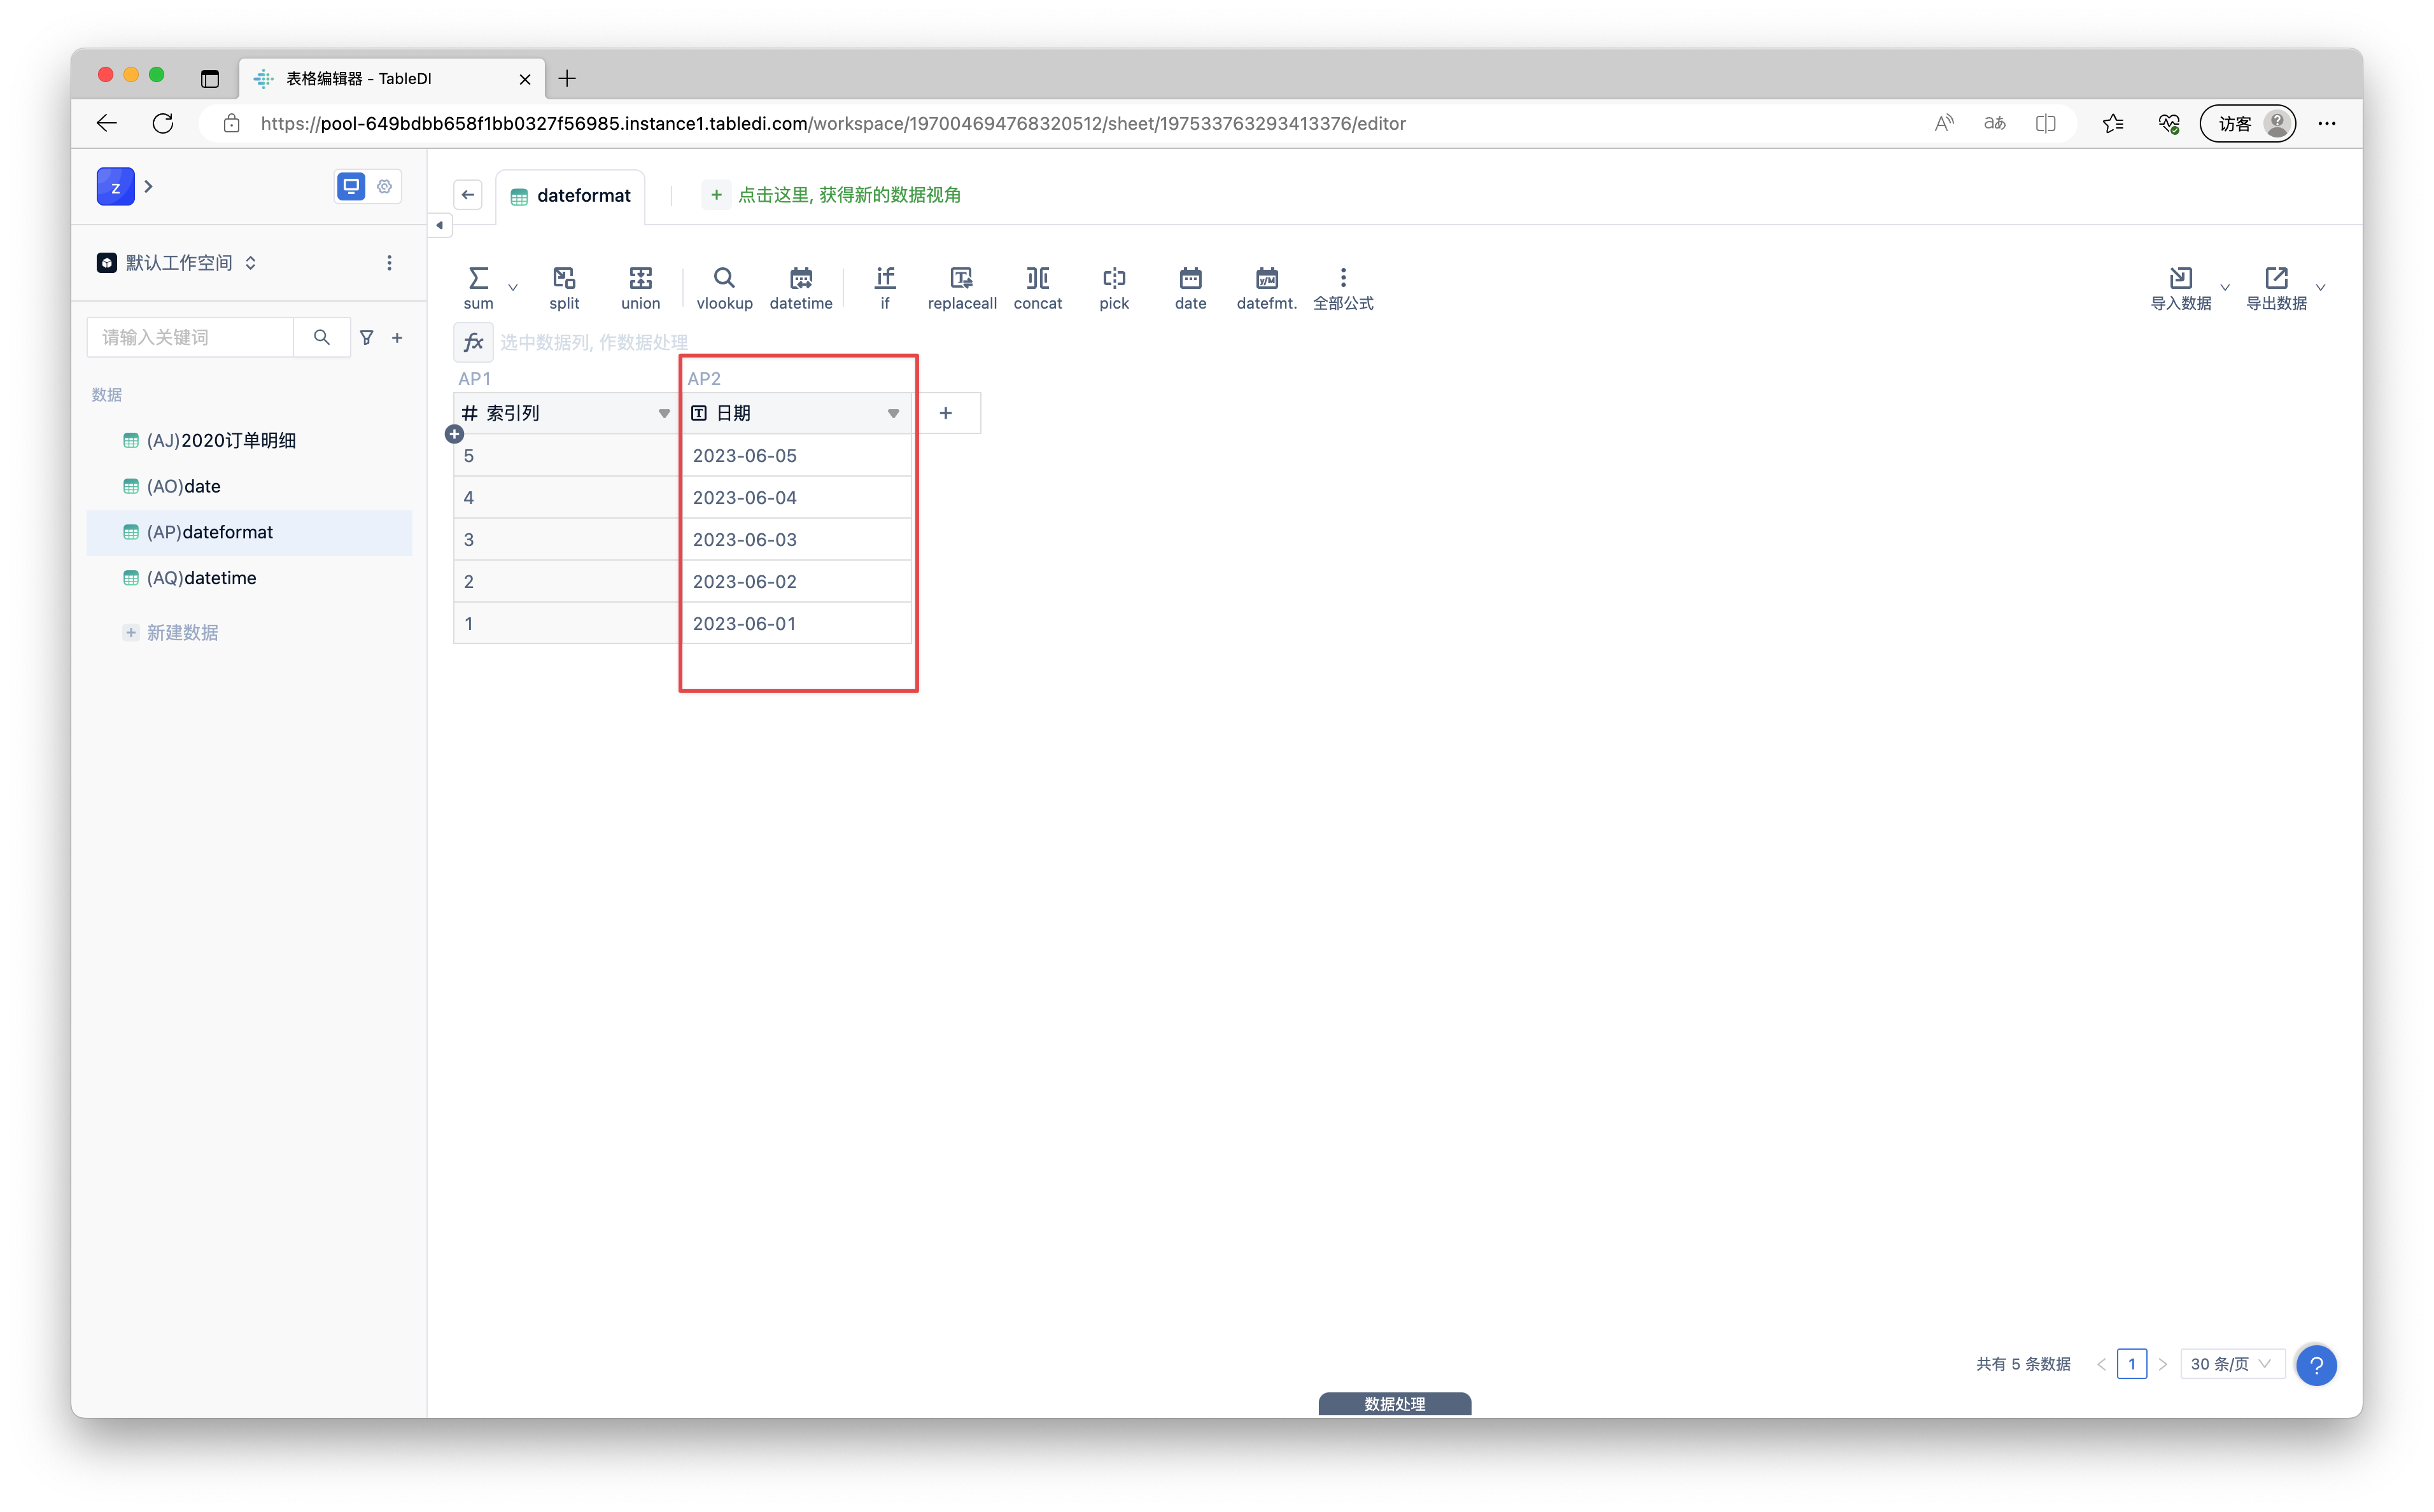Switch to the desktop monitor view toggle
2434x1512 pixels.
[x=351, y=187]
